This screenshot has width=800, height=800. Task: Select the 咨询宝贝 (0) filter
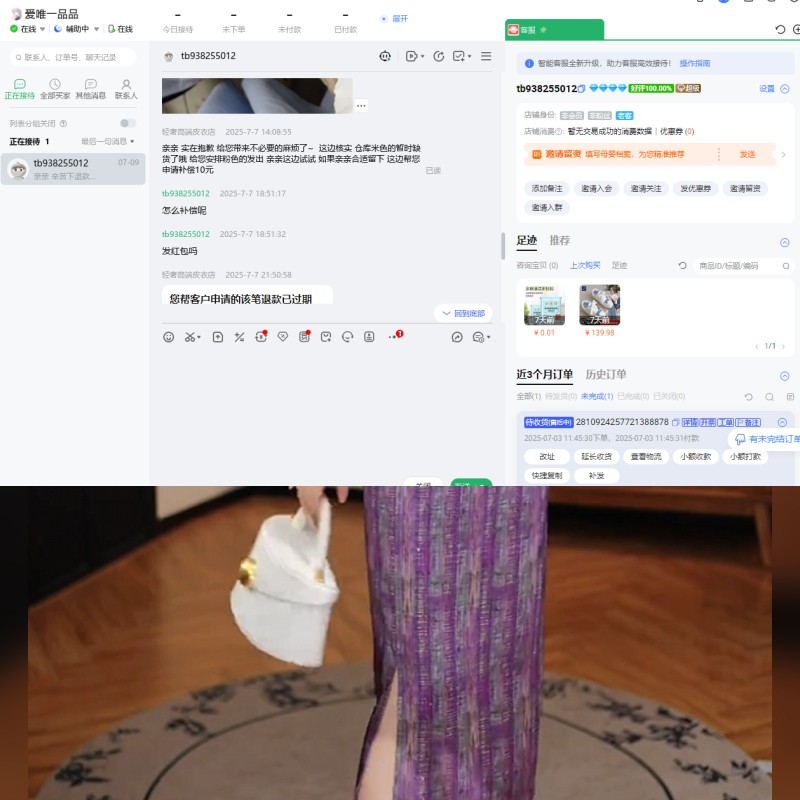click(x=537, y=265)
